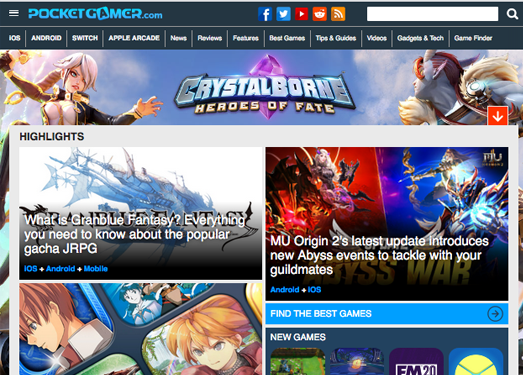
Task: Click the magnifier search icon
Action: point(512,14)
